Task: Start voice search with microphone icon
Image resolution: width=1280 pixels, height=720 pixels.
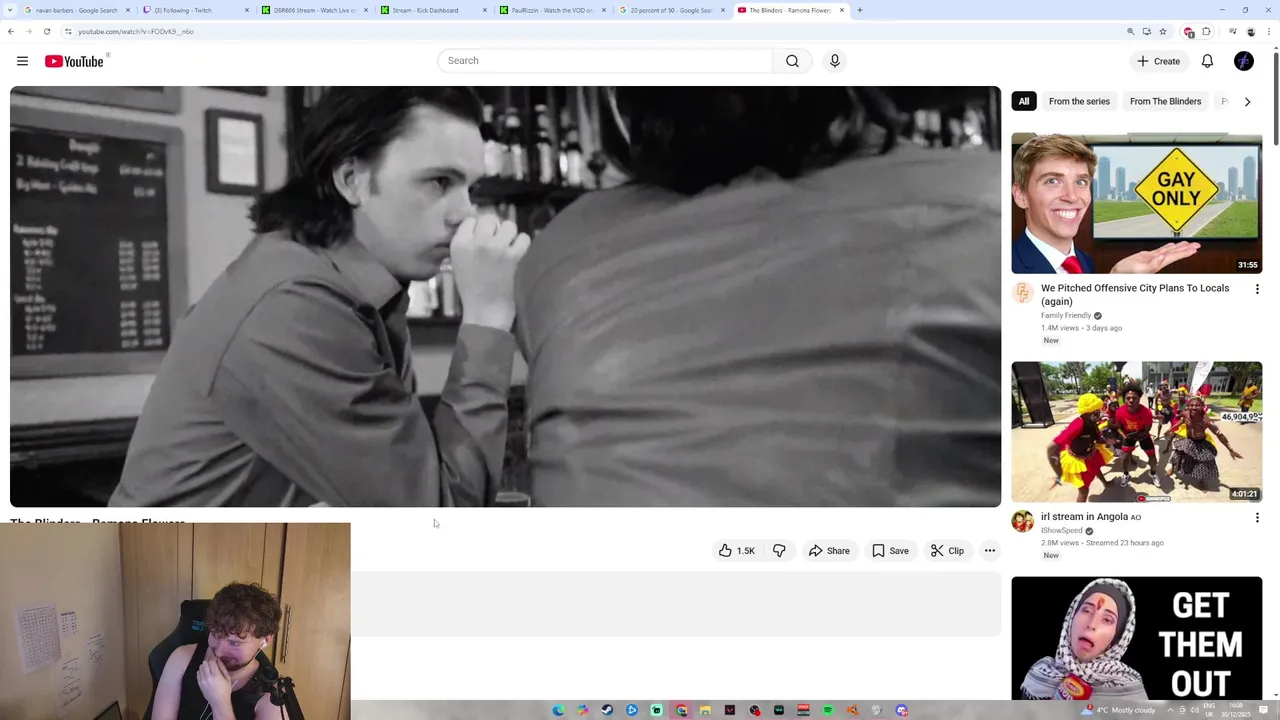Action: click(x=835, y=61)
